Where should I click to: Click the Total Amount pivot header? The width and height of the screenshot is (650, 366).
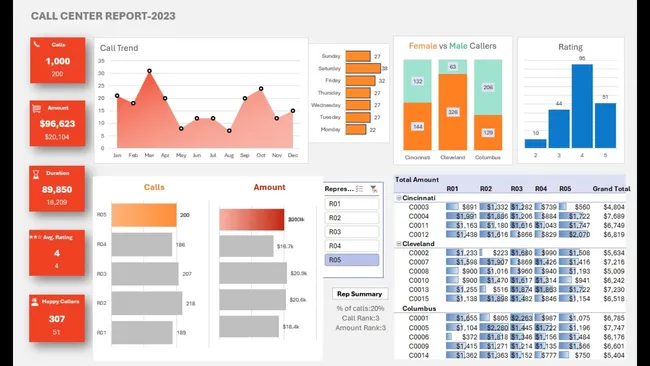pyautogui.click(x=417, y=179)
